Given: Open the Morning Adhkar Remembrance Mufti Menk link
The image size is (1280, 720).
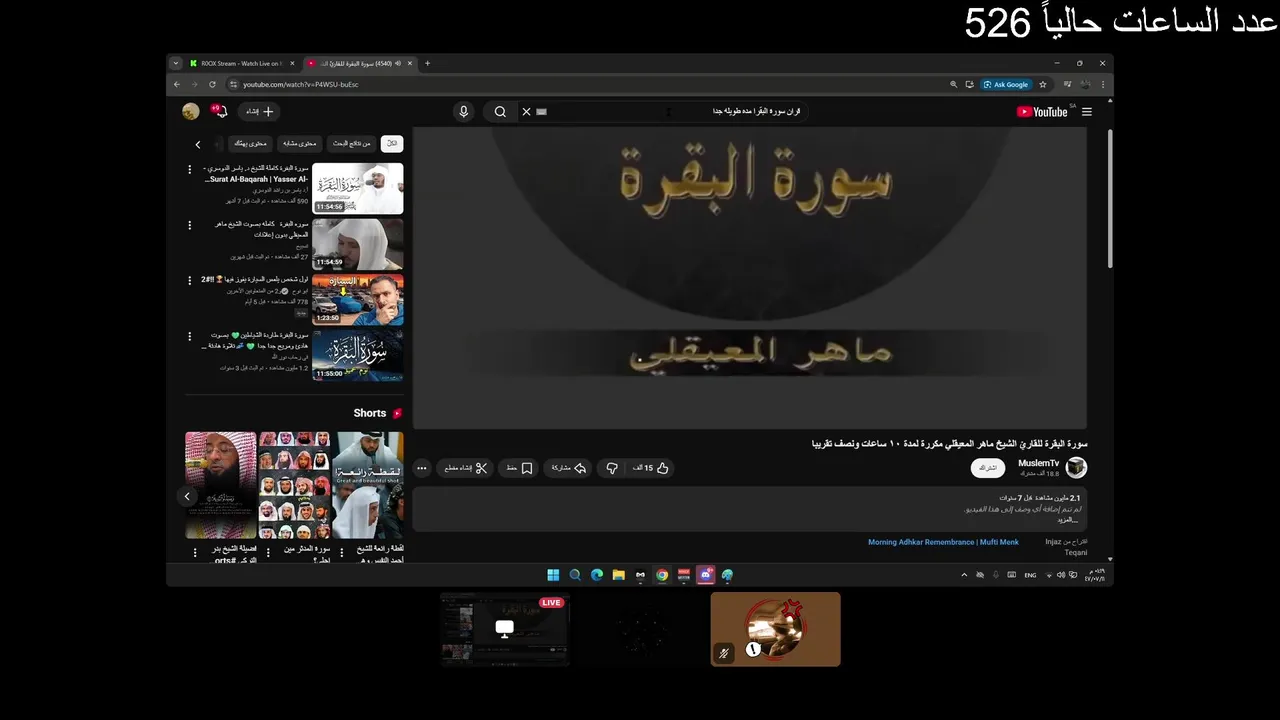Looking at the screenshot, I should coord(943,542).
